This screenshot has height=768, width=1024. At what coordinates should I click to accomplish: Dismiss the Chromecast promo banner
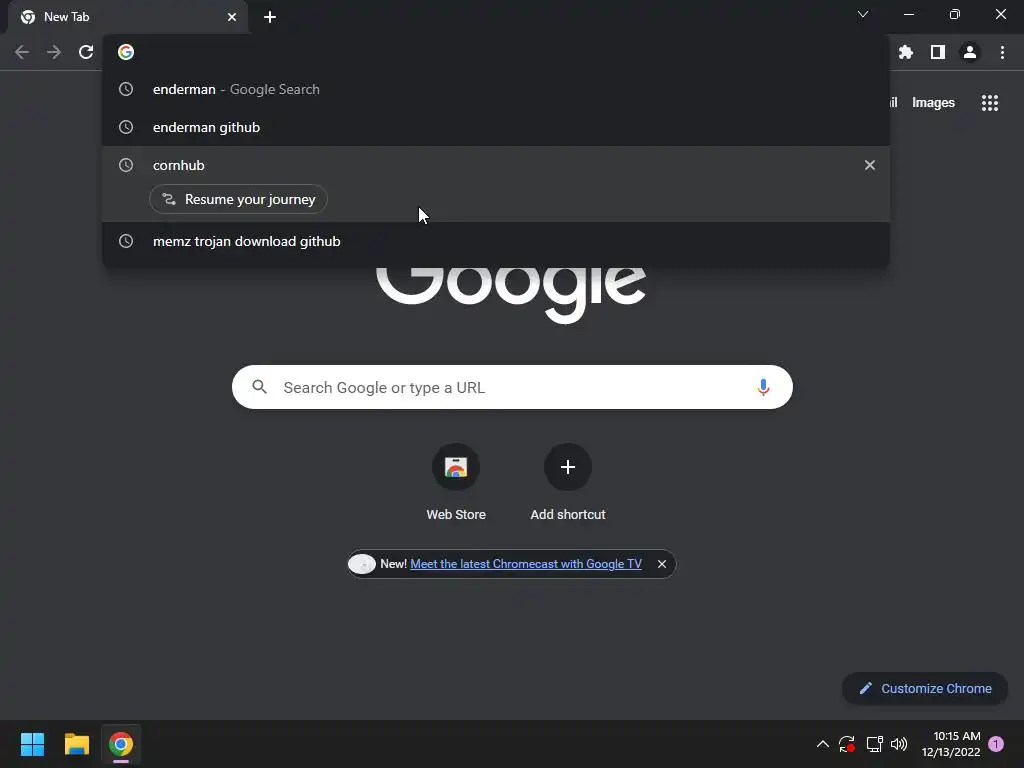coord(662,564)
